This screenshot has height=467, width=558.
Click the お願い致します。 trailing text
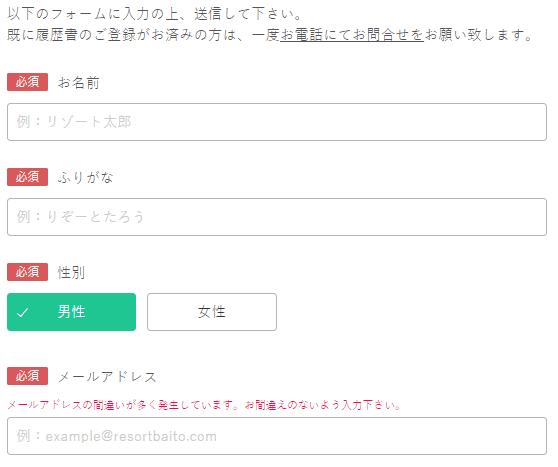(x=479, y=35)
